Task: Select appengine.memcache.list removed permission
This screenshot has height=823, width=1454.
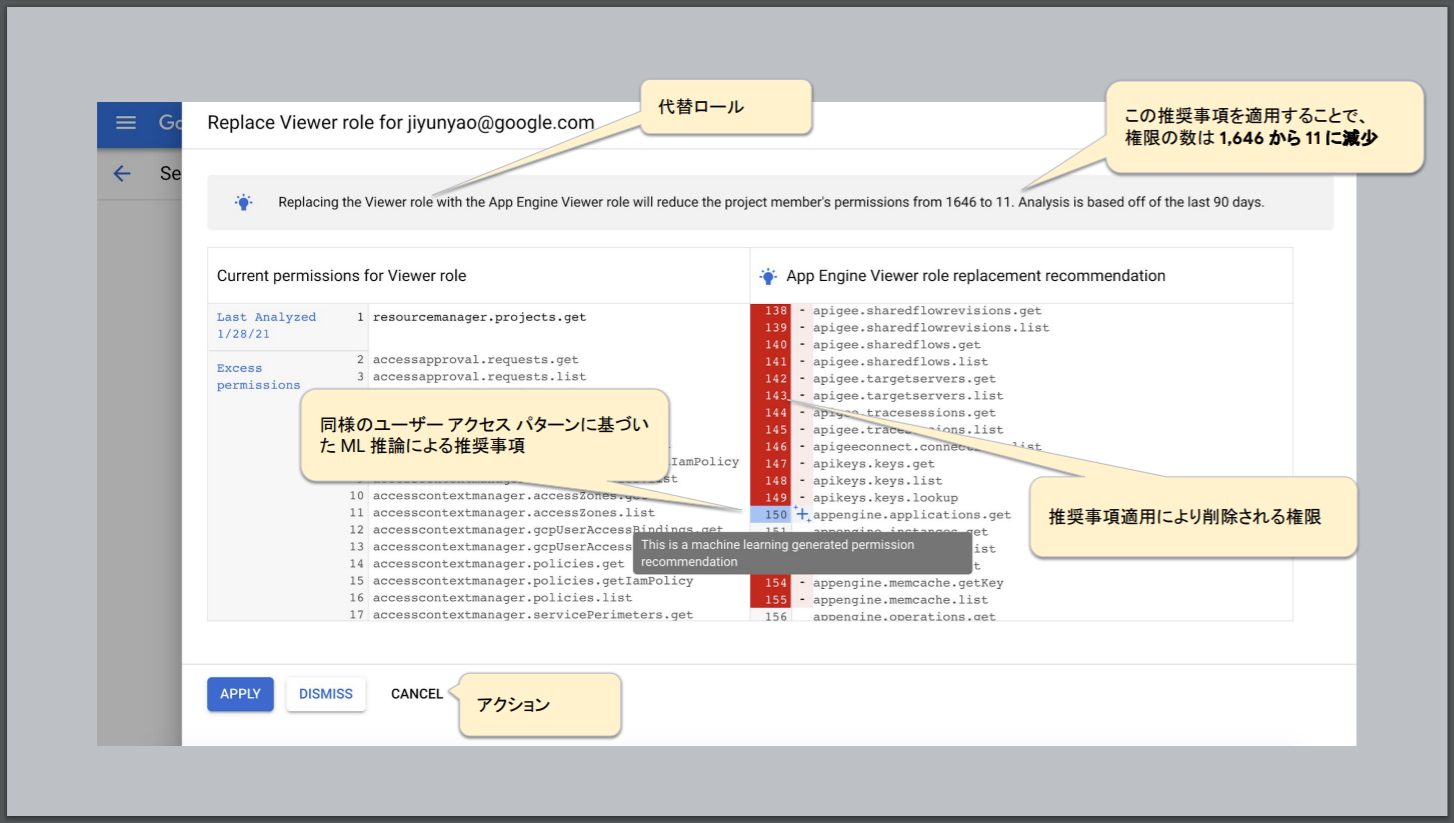Action: [900, 600]
